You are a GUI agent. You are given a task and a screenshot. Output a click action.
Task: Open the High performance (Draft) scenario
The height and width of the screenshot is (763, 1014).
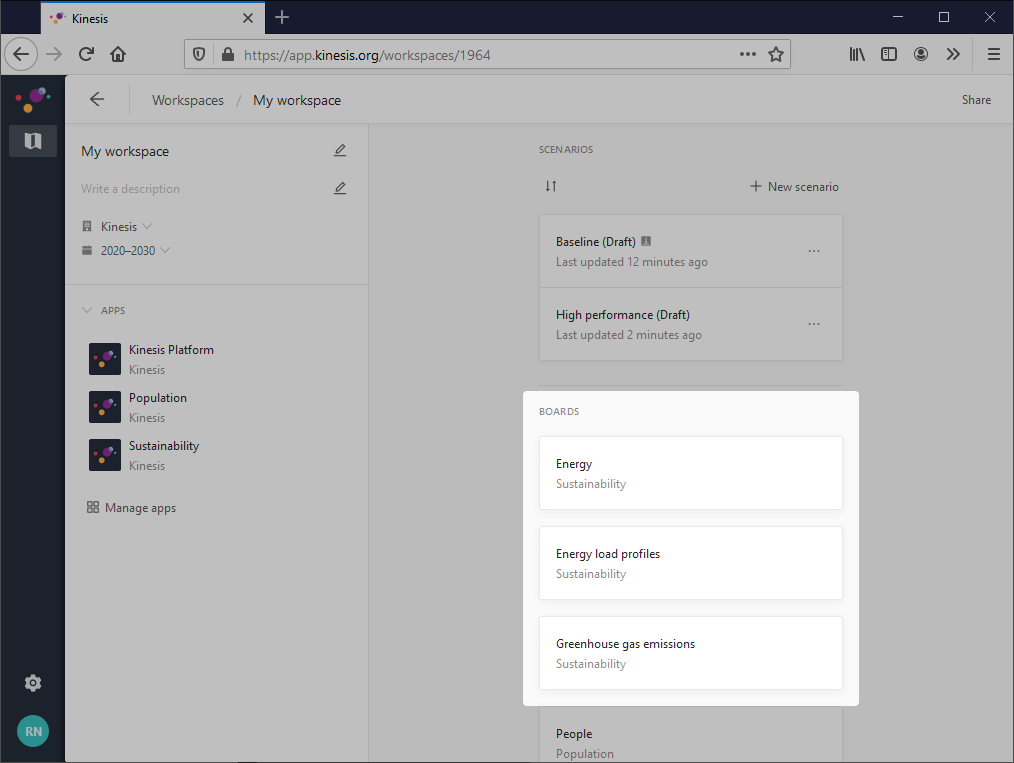point(691,324)
